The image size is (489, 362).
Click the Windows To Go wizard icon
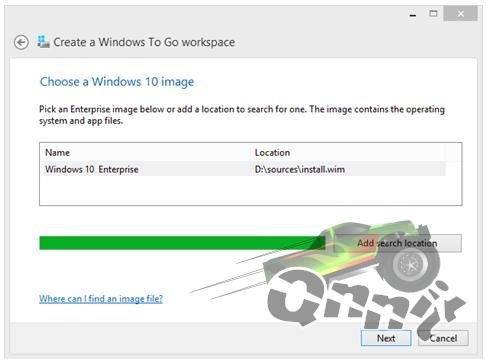(43, 42)
